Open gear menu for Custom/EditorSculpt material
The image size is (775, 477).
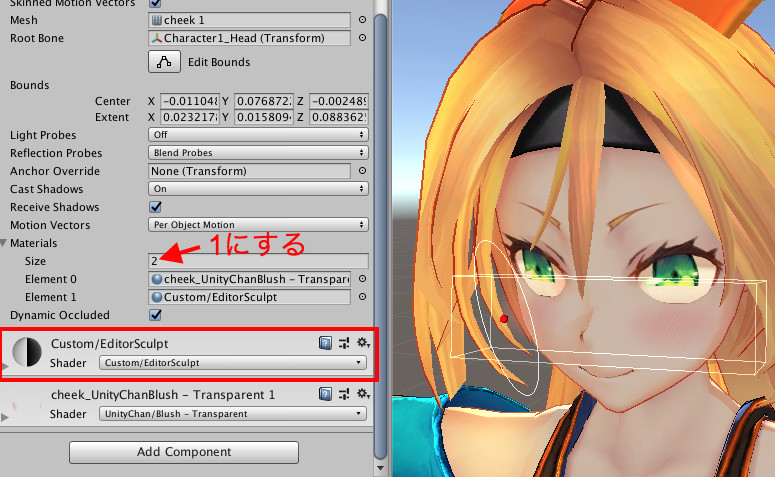[363, 343]
